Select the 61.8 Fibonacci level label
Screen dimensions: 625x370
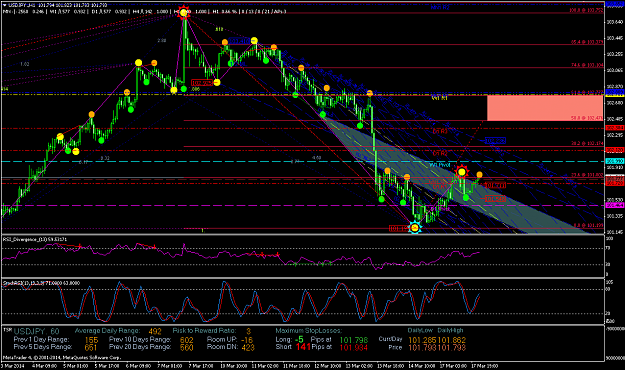pyautogui.click(x=587, y=92)
